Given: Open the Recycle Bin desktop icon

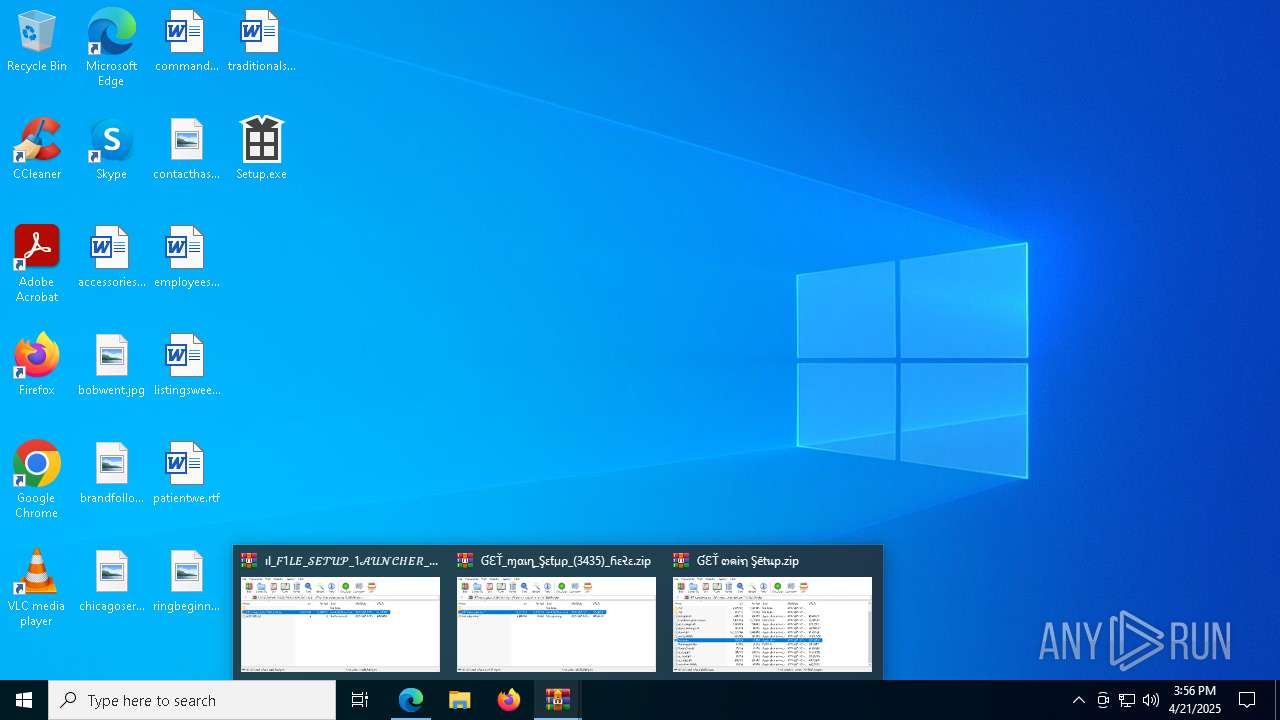Looking at the screenshot, I should [x=37, y=42].
